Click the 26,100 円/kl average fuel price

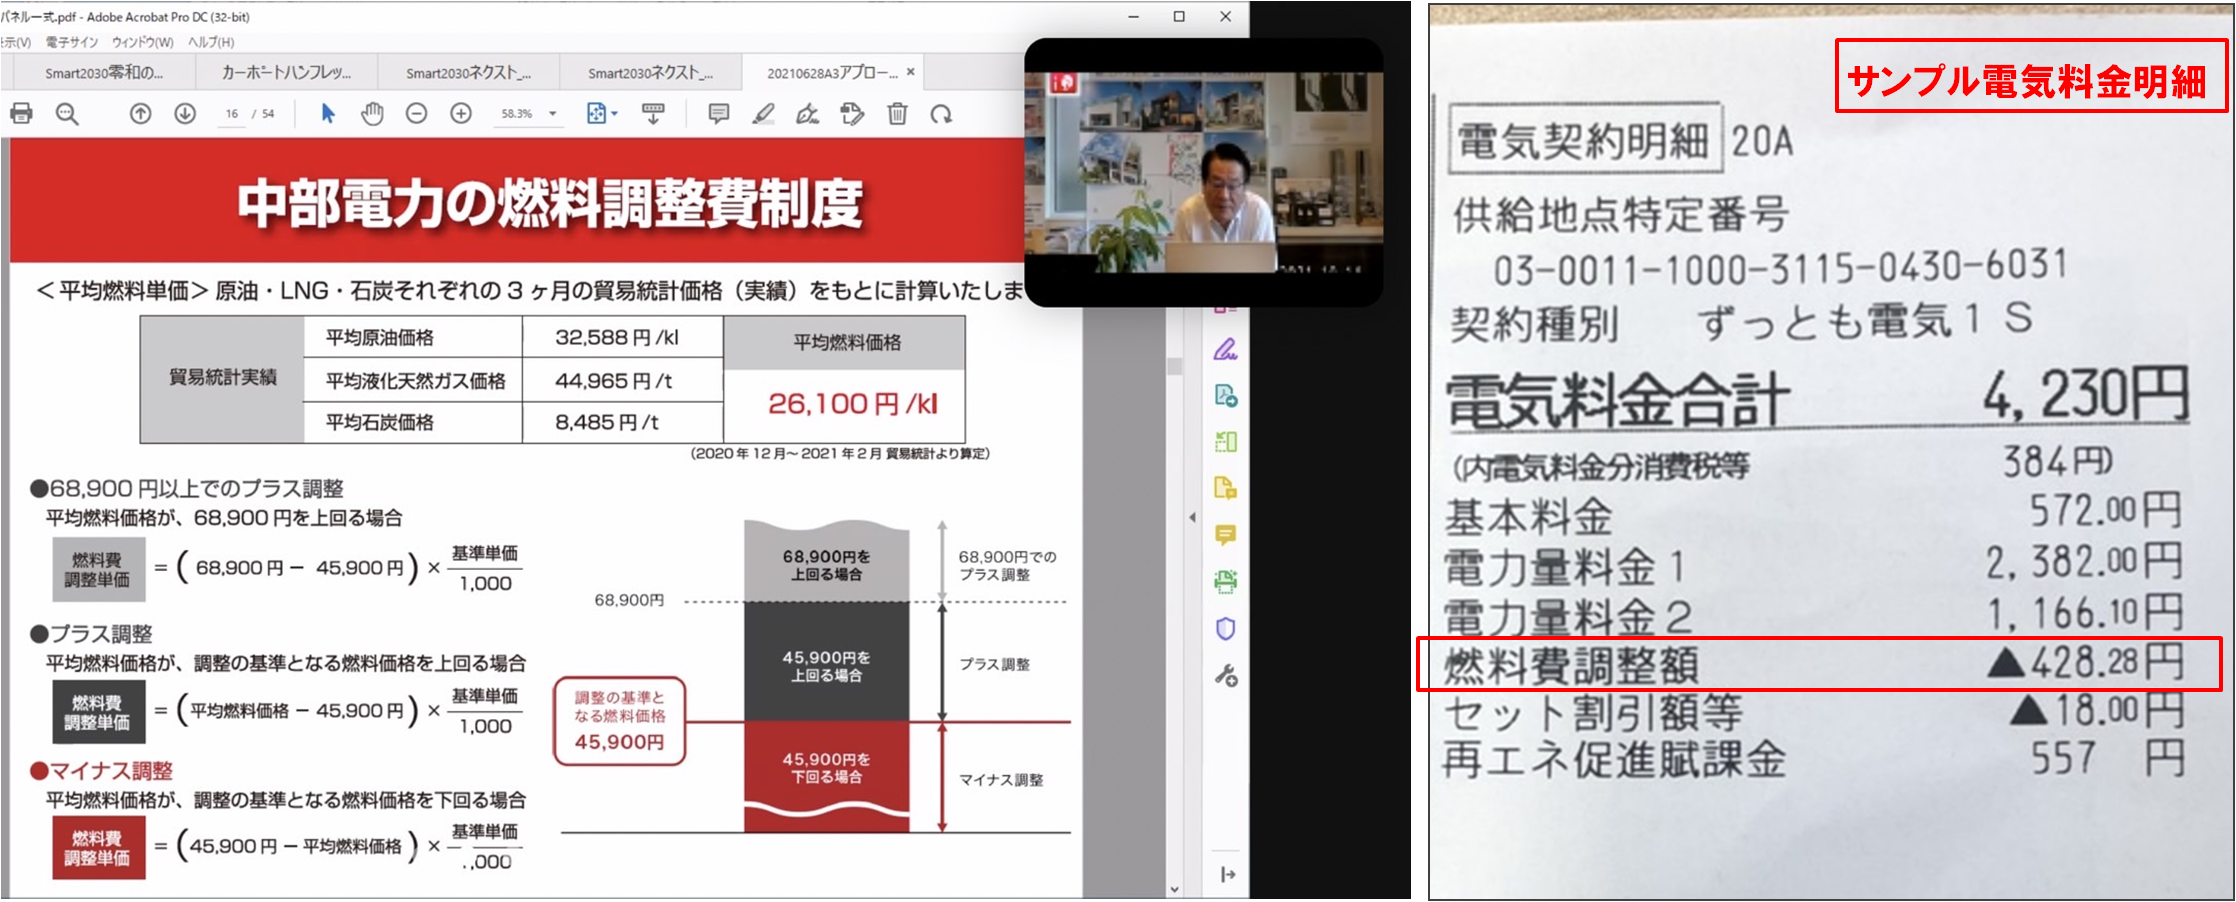point(852,404)
